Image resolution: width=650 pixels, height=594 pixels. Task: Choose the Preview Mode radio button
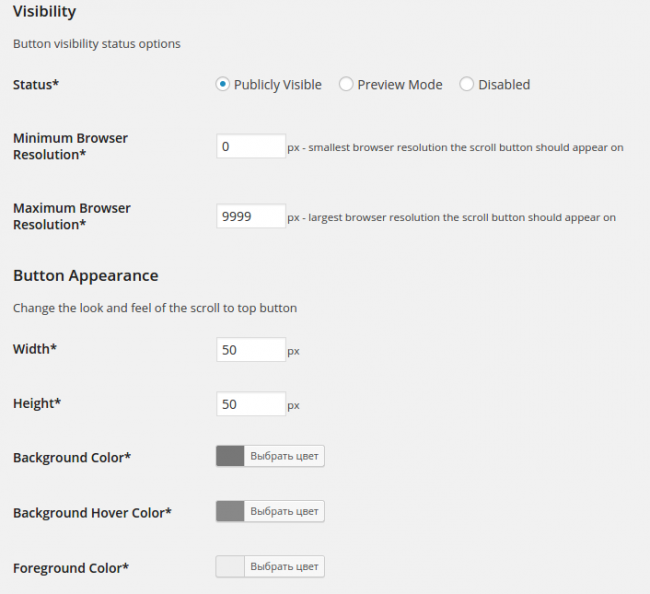(x=346, y=85)
